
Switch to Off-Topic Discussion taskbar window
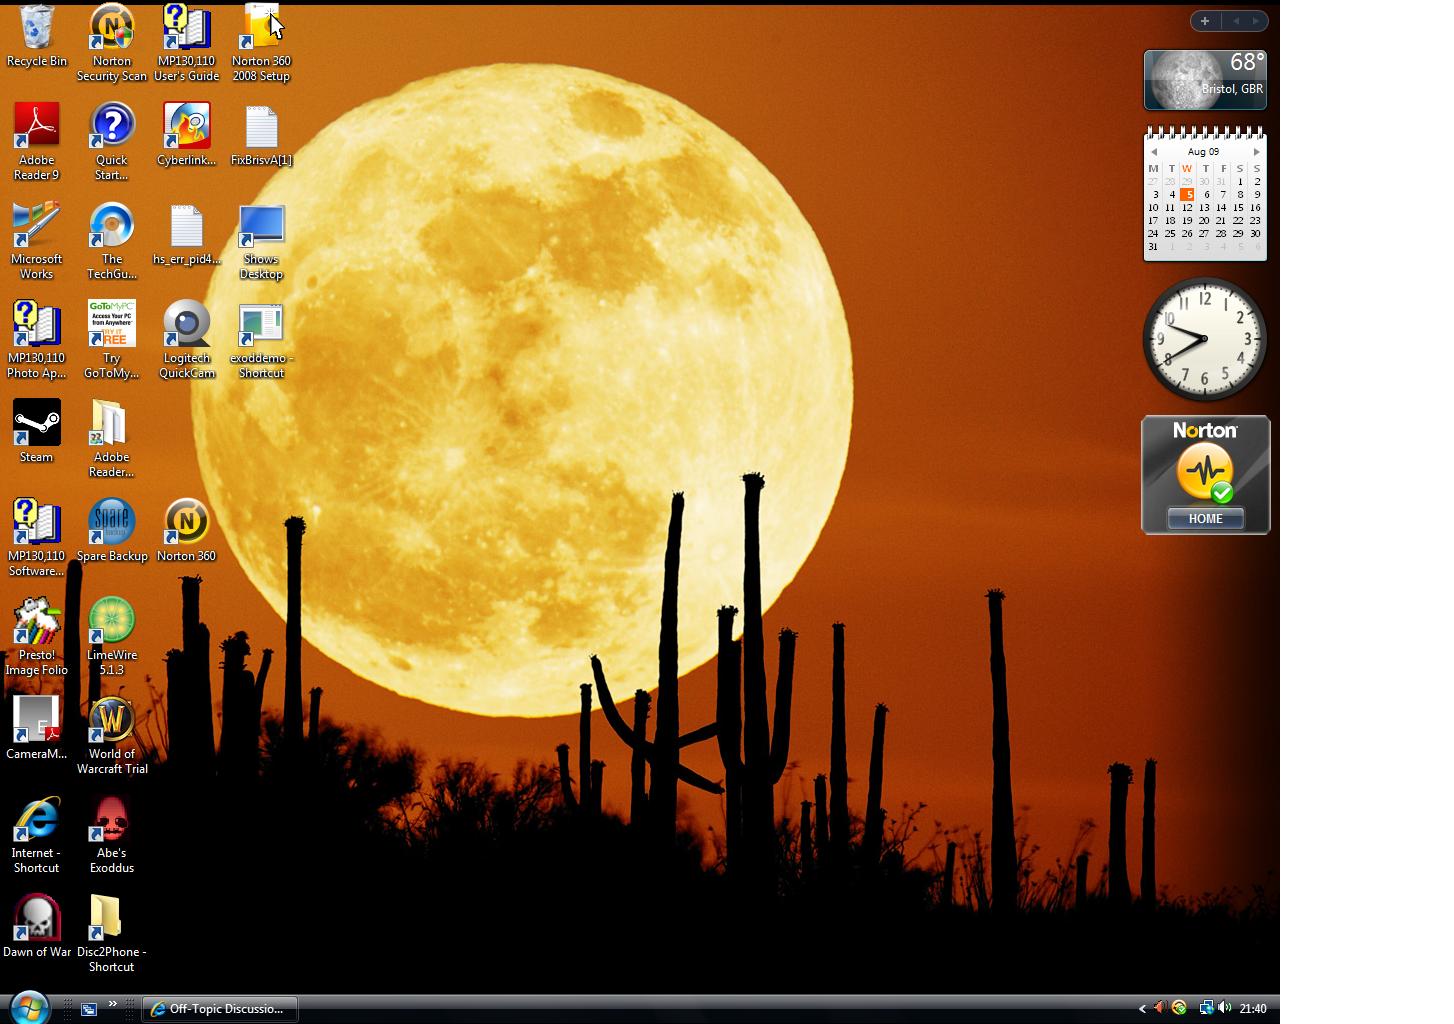click(x=220, y=1009)
